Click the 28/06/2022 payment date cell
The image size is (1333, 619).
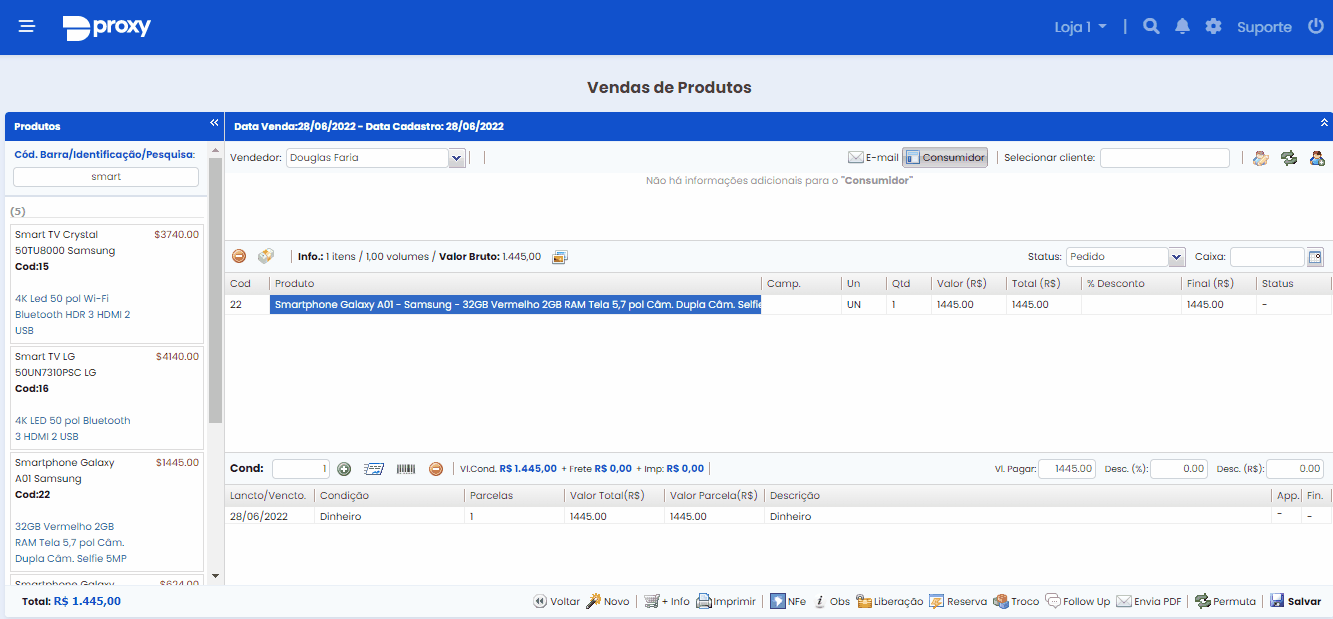pos(269,517)
